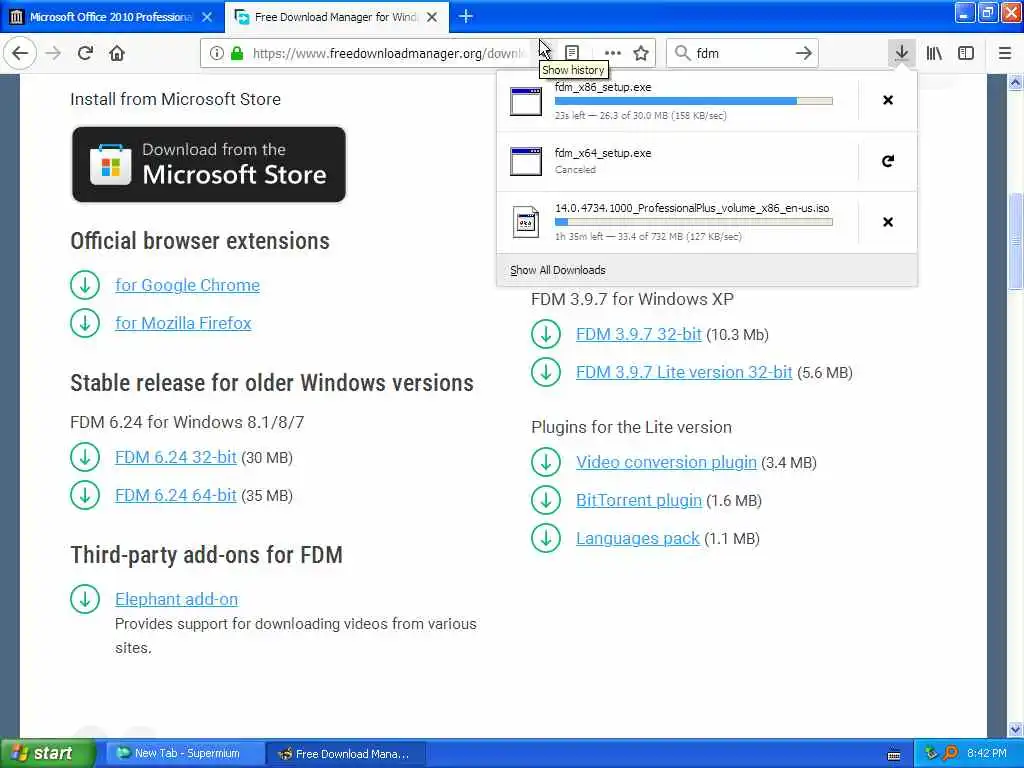
Task: Go back to the previous page
Action: click(20, 53)
